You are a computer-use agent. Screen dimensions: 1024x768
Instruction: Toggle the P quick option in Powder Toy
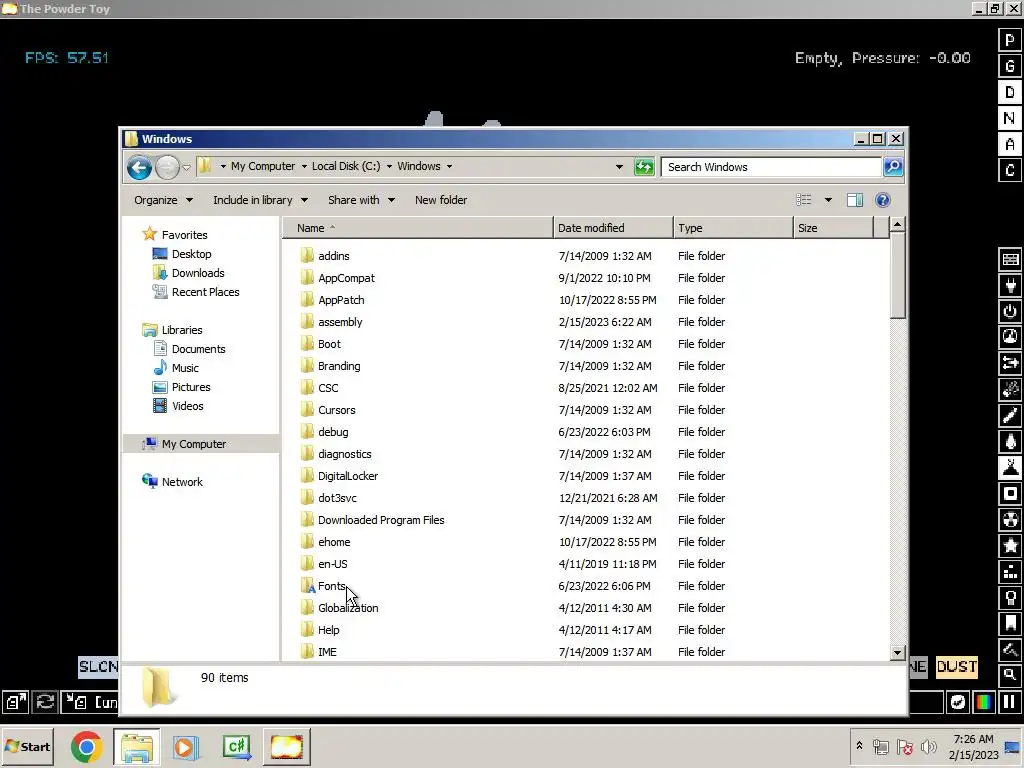tap(1010, 40)
